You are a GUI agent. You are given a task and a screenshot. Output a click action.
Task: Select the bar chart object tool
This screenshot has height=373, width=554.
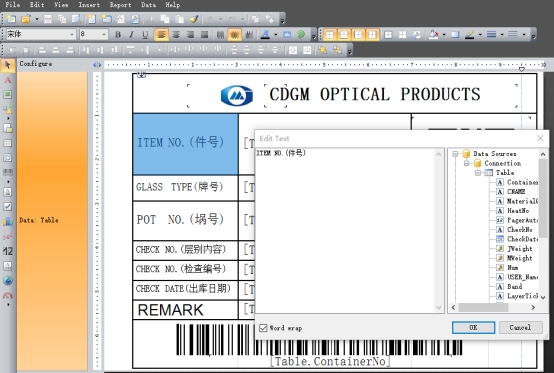pos(7,221)
